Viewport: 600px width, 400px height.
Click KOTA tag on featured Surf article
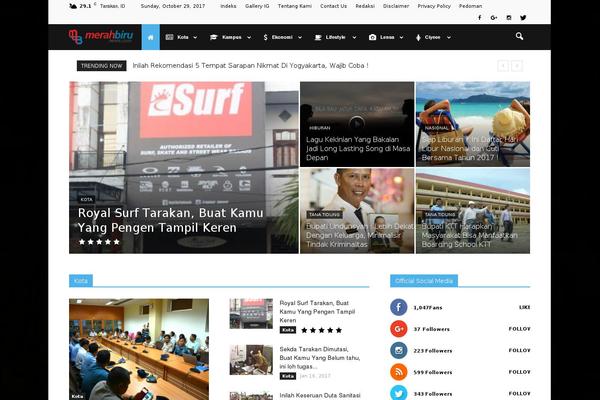(x=86, y=199)
